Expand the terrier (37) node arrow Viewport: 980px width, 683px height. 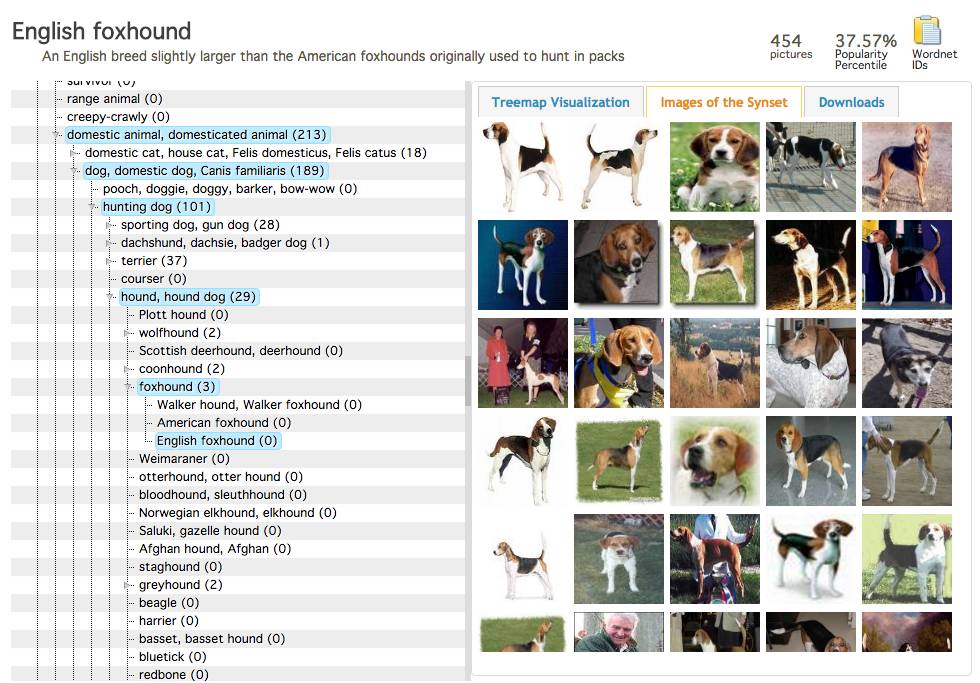[x=111, y=261]
